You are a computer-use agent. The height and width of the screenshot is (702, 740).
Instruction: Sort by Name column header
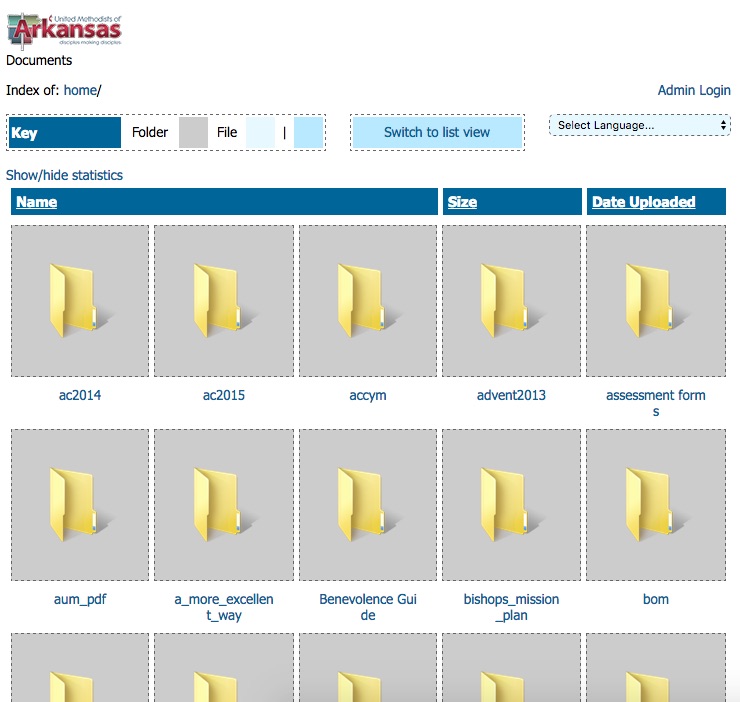pos(37,202)
